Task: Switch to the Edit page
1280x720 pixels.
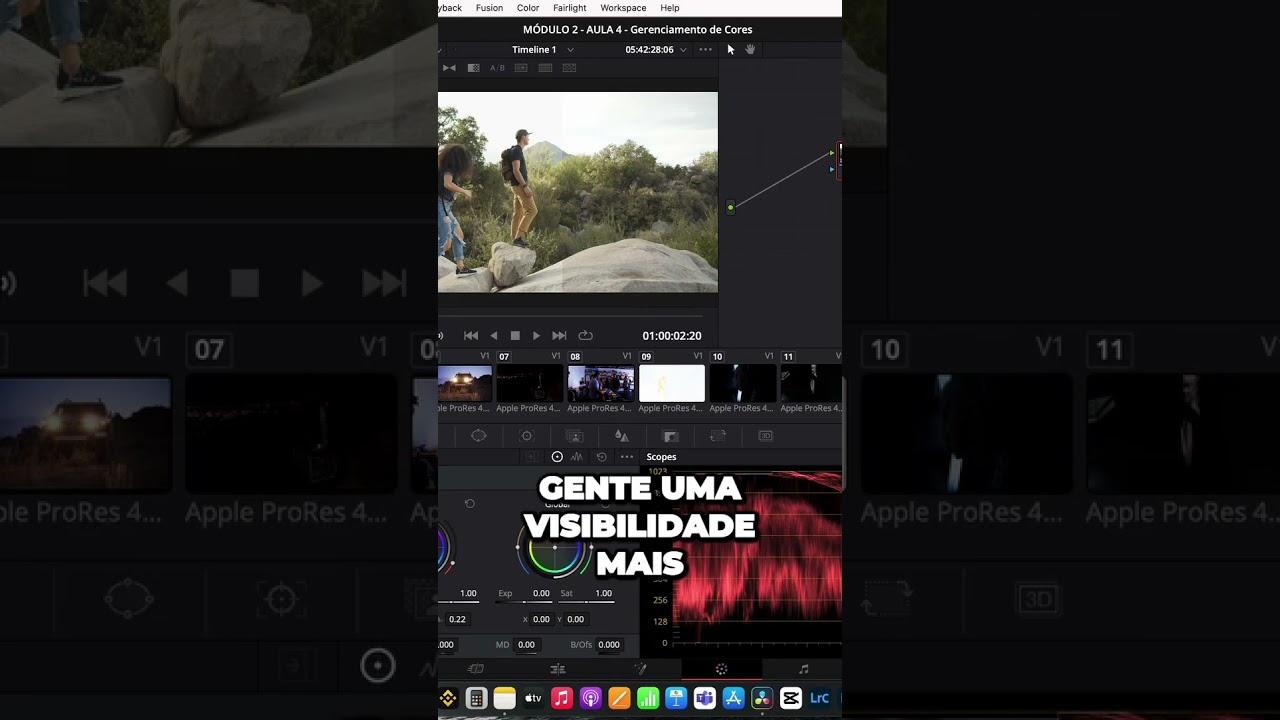Action: (x=558, y=669)
